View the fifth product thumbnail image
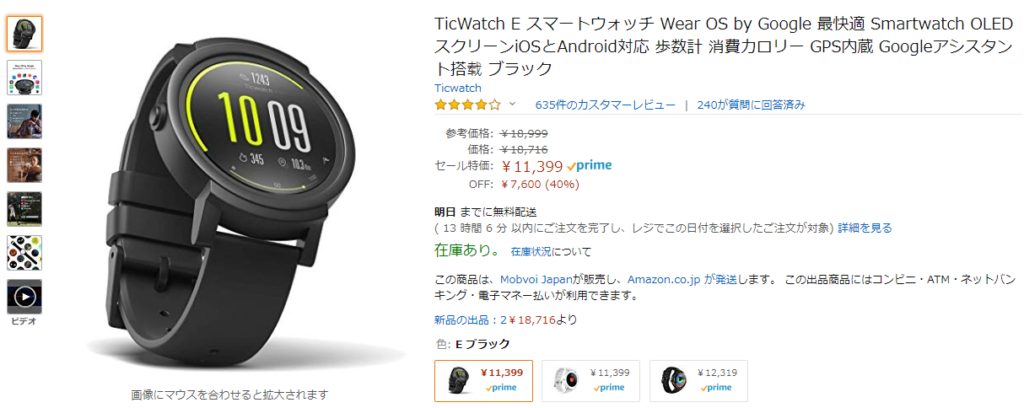 pos(25,209)
